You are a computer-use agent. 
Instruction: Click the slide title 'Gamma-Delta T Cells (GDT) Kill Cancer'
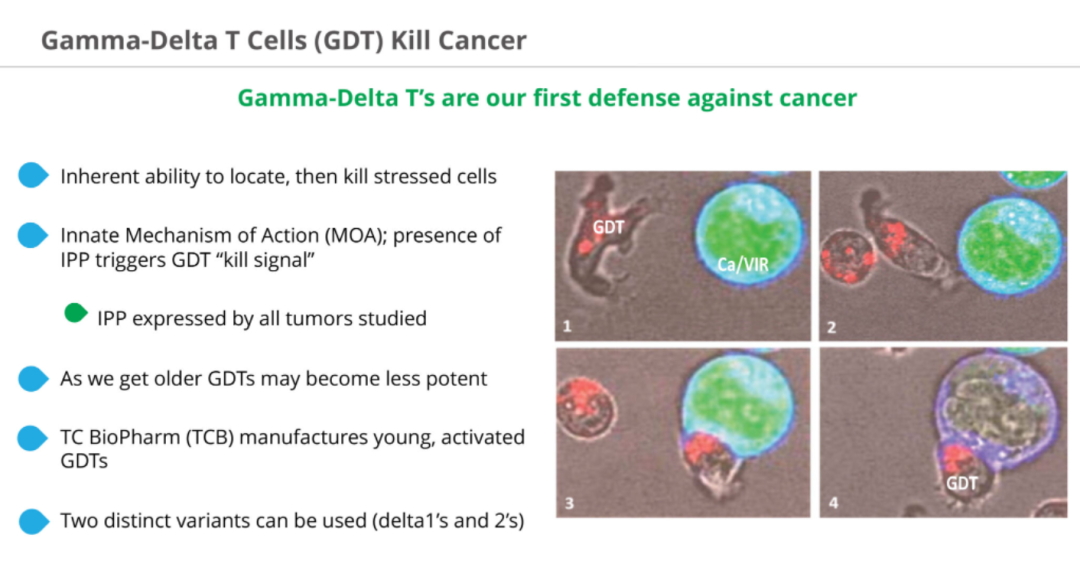click(x=284, y=40)
